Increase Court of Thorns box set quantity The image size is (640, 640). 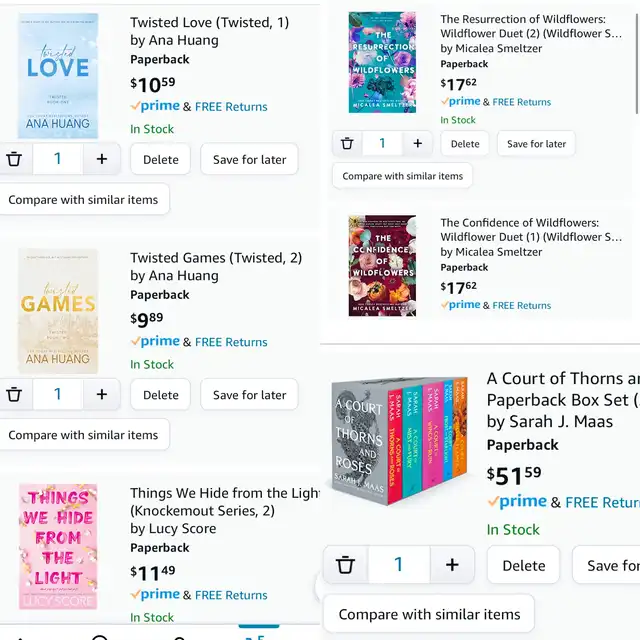tap(452, 565)
